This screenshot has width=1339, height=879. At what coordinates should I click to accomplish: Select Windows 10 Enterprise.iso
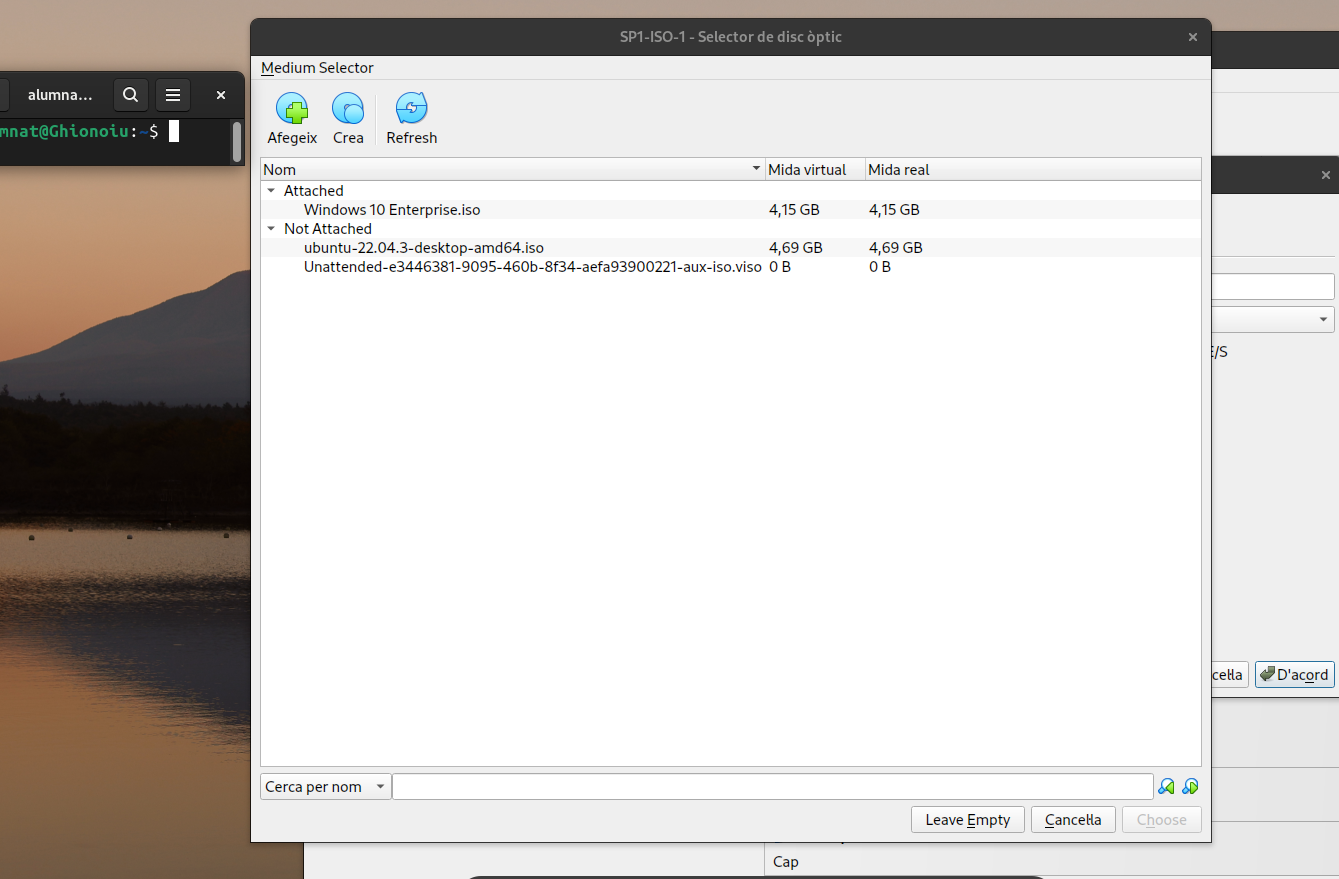tap(392, 210)
